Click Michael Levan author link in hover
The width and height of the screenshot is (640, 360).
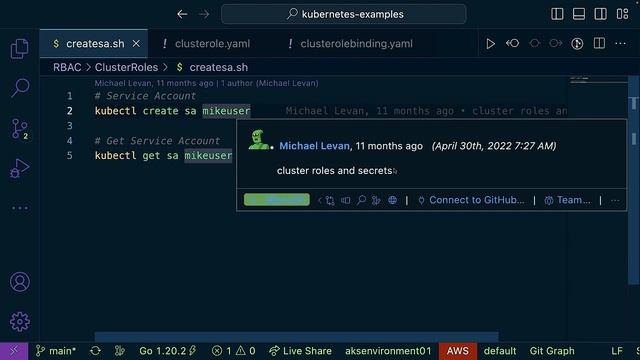pos(314,146)
